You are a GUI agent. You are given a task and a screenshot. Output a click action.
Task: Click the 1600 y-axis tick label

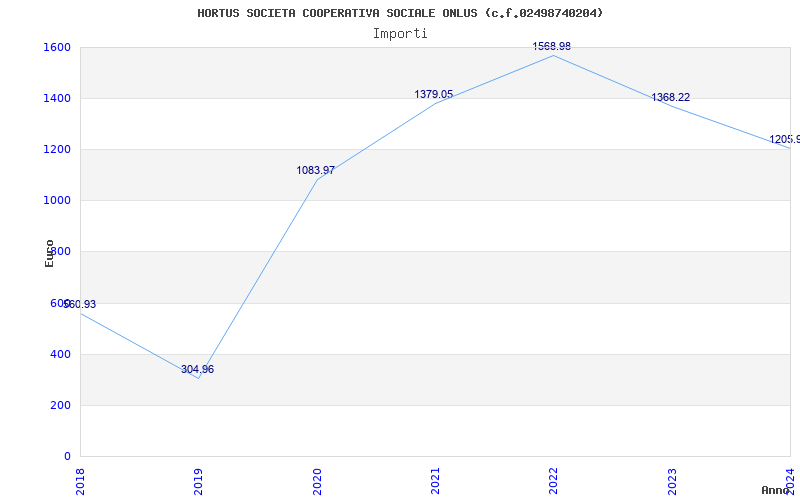point(58,47)
